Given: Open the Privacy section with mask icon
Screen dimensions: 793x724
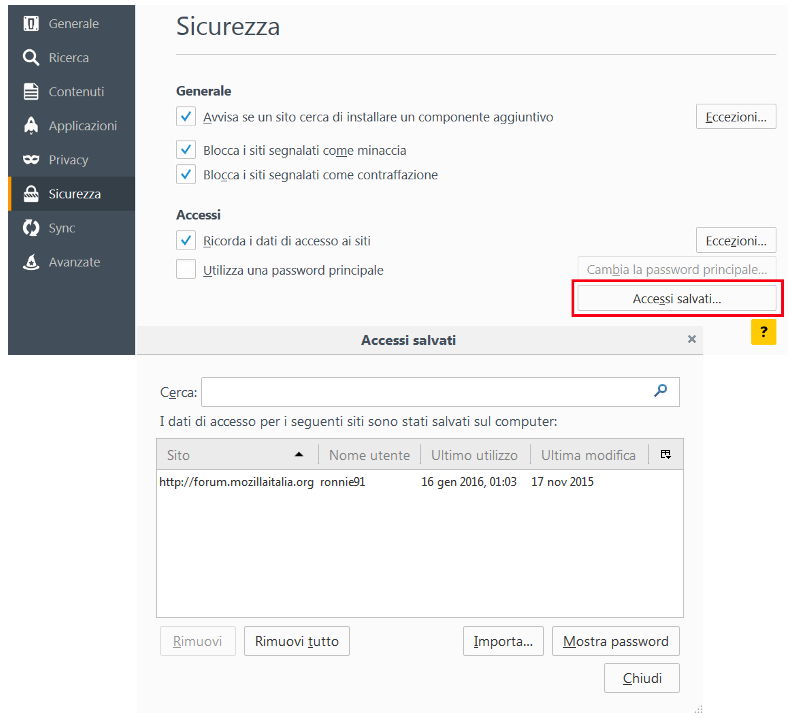Looking at the screenshot, I should tap(68, 160).
